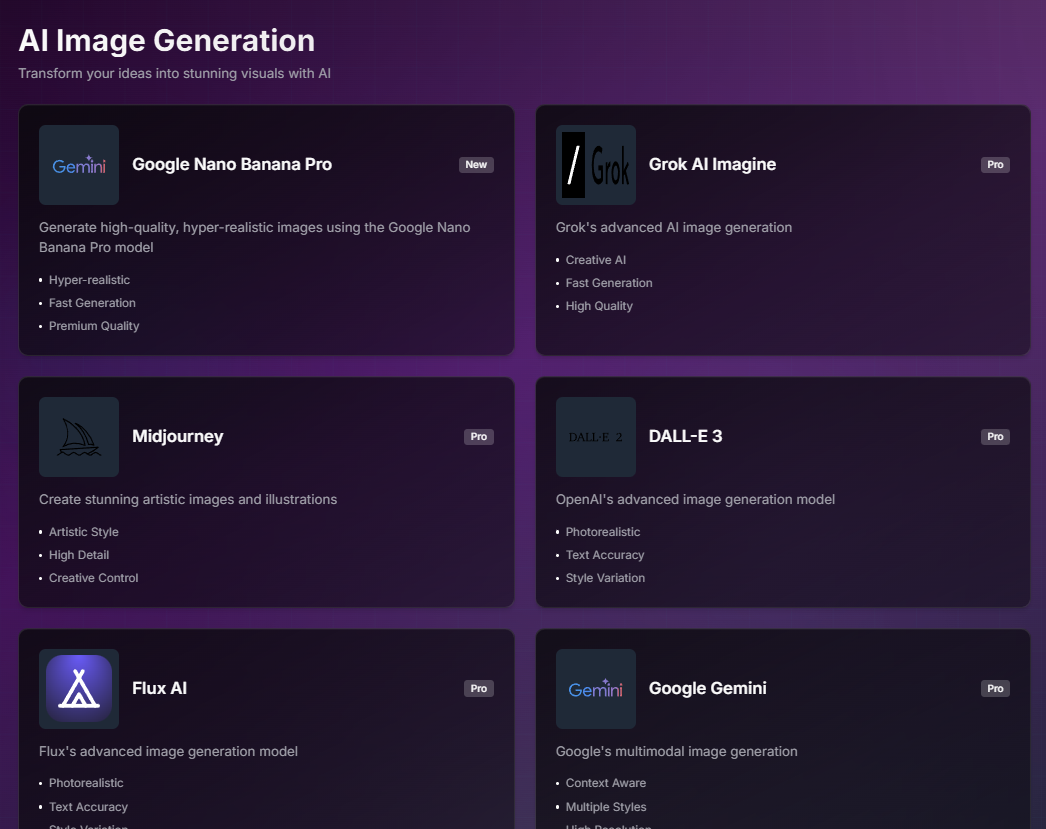Click the AI Image Generation page heading
Image resolution: width=1046 pixels, height=829 pixels.
[x=167, y=41]
